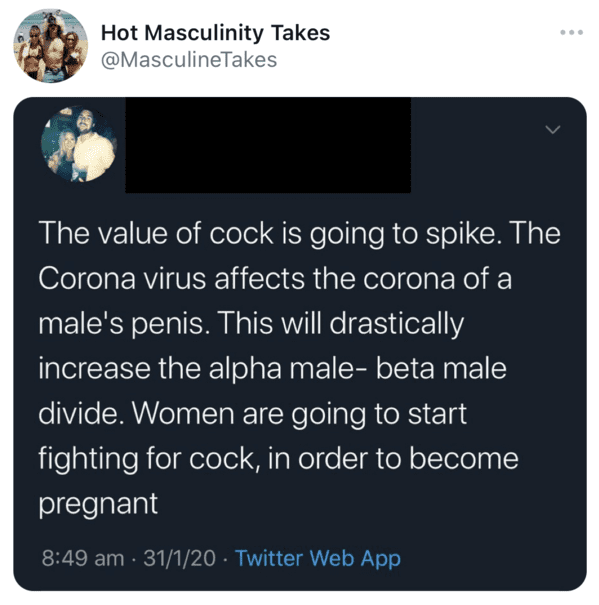Select the "male's penis. This will" line
Image resolution: width=599 pixels, height=605 pixels.
coord(251,324)
